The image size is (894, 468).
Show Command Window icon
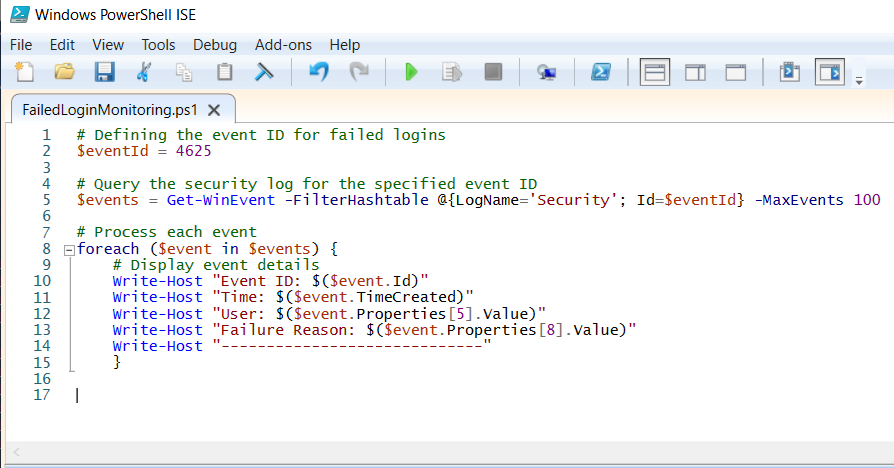790,72
